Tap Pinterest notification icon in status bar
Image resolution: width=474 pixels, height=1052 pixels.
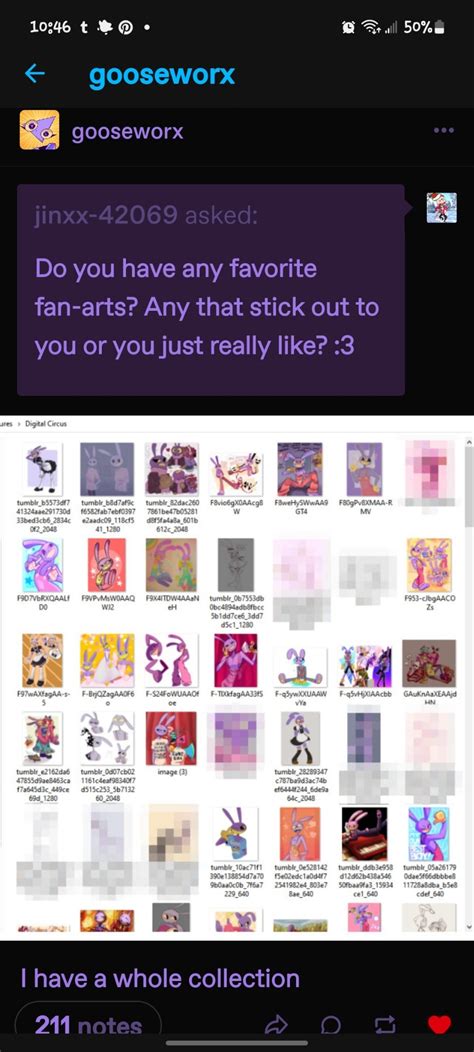tap(124, 28)
